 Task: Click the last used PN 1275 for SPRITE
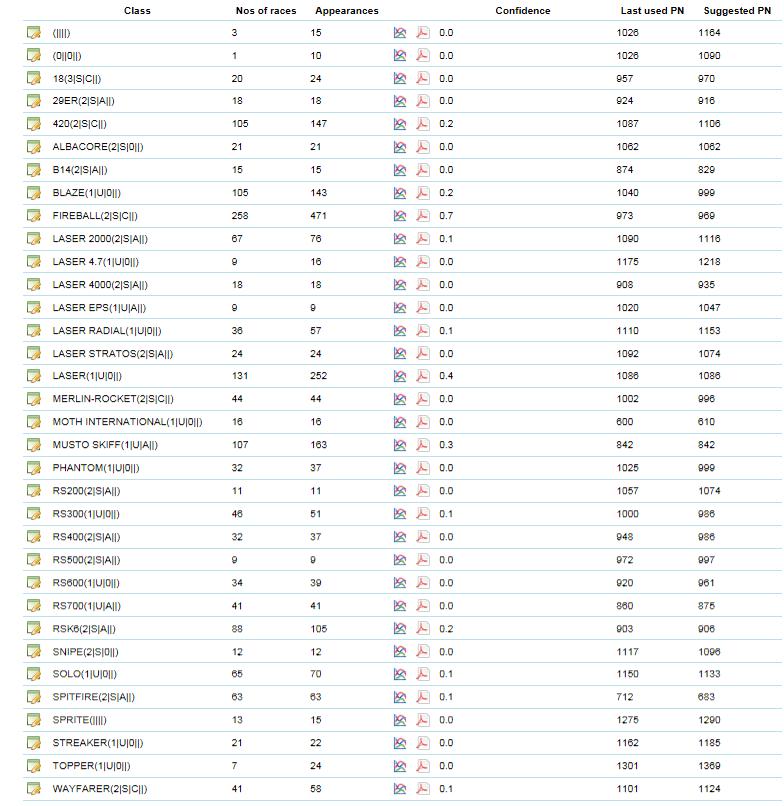628,720
